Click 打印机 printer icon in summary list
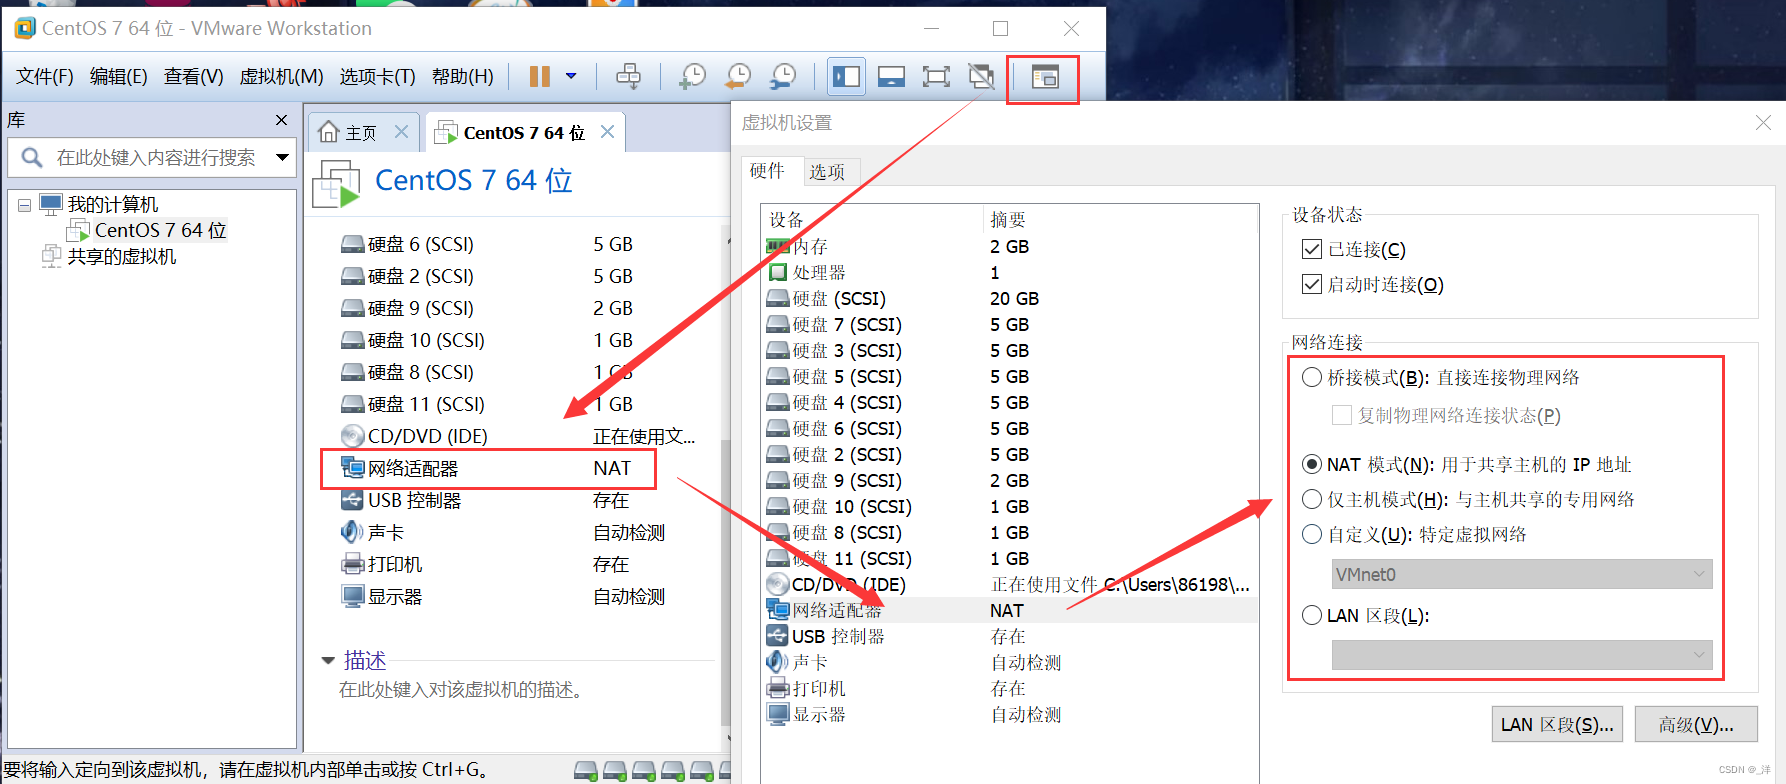The height and width of the screenshot is (784, 1786). pos(352,564)
